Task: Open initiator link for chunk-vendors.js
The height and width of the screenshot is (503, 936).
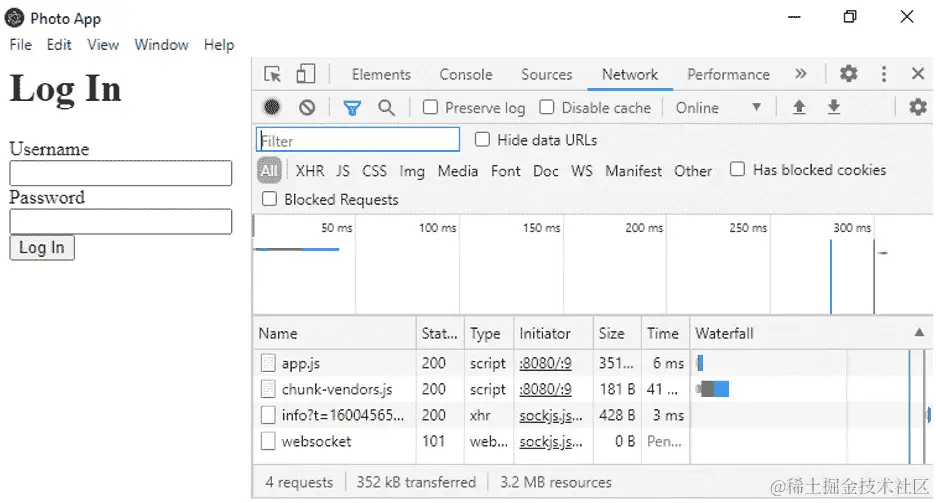Action: point(545,389)
